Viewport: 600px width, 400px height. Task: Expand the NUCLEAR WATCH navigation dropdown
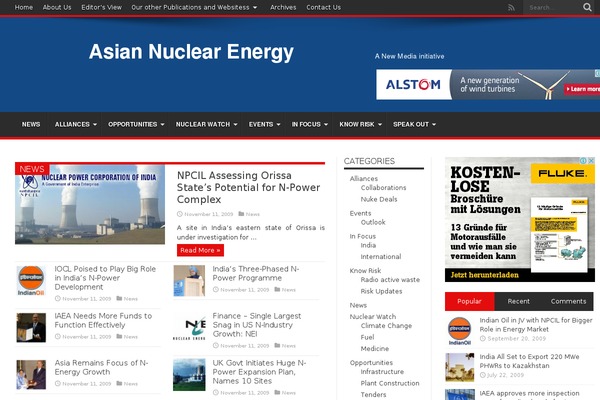coord(207,124)
